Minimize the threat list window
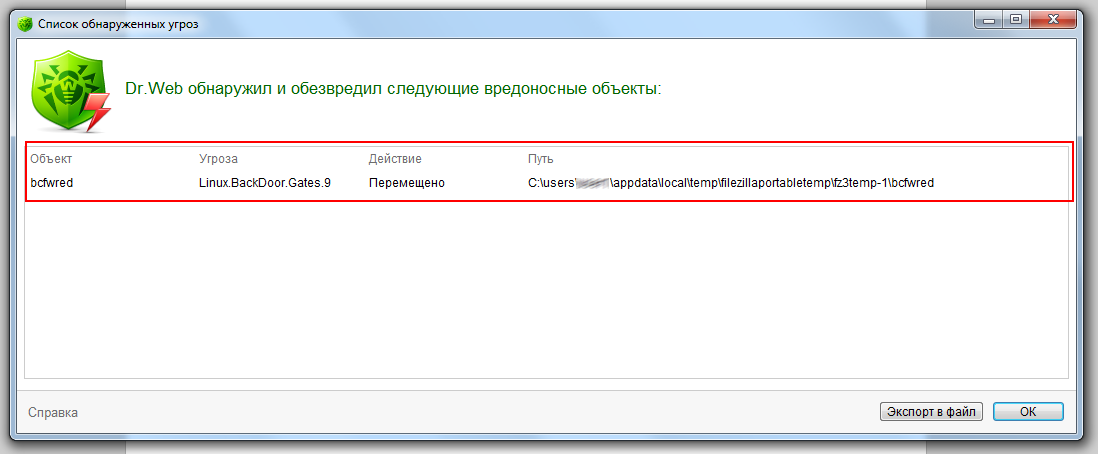The width and height of the screenshot is (1098, 454). coord(988,21)
